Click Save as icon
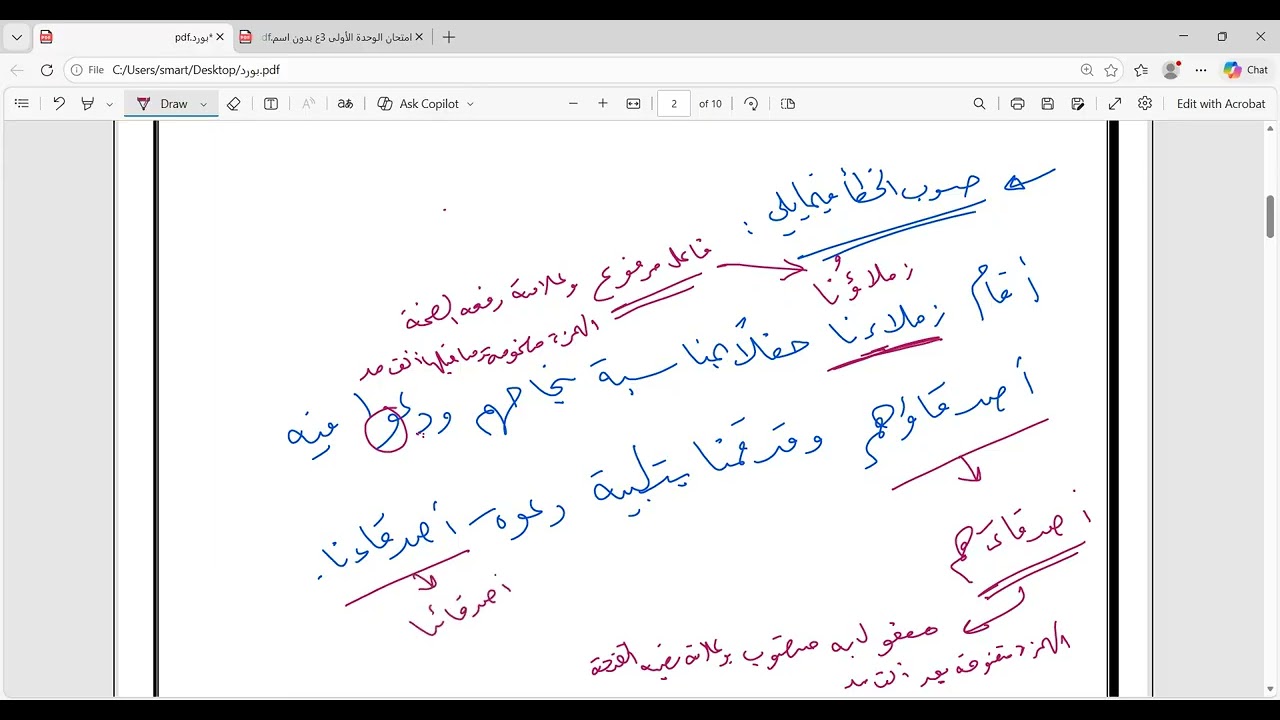The image size is (1280, 720). [x=1078, y=104]
